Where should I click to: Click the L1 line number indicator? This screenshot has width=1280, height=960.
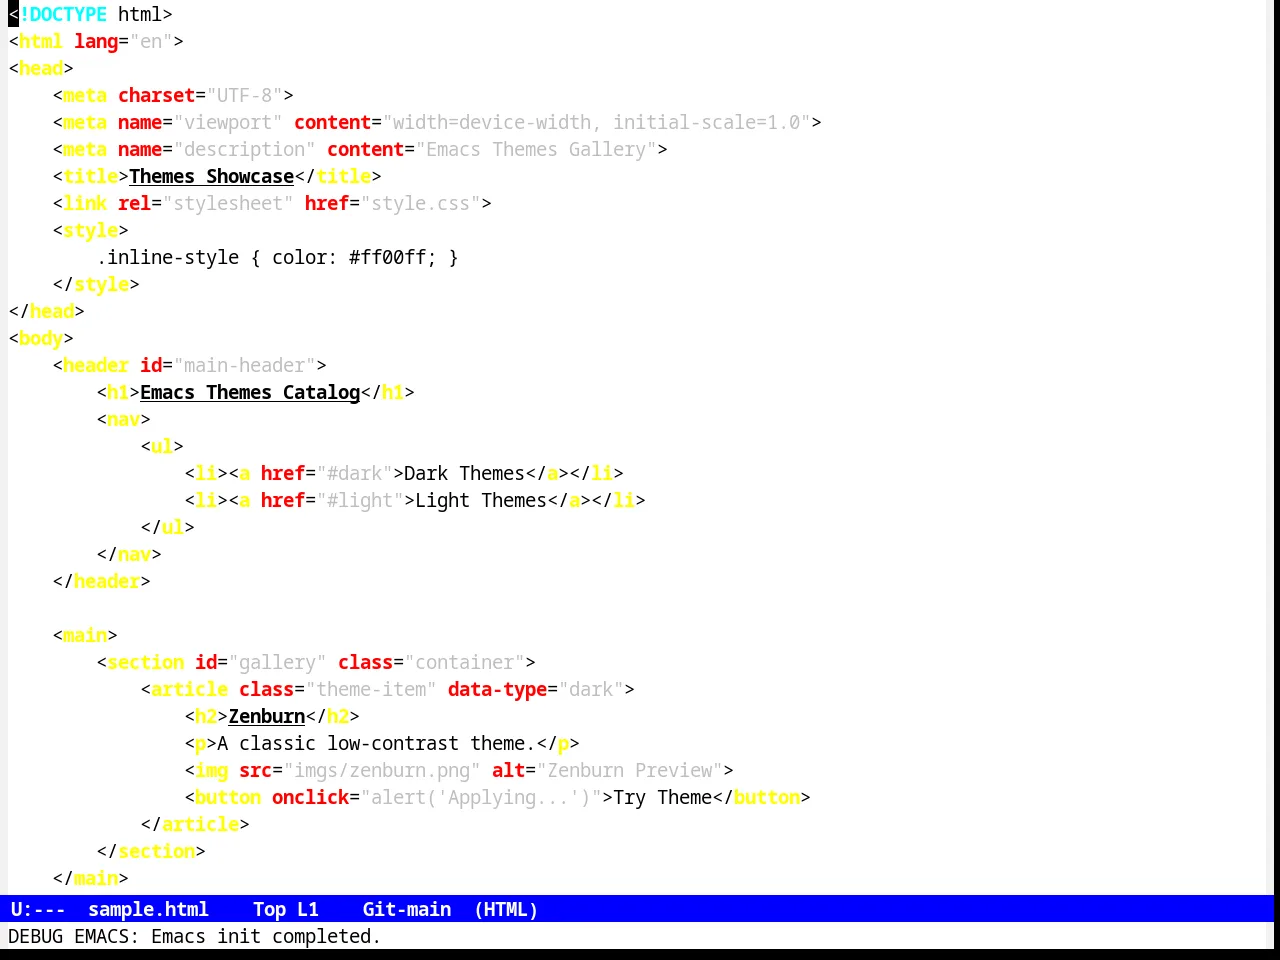click(x=307, y=909)
